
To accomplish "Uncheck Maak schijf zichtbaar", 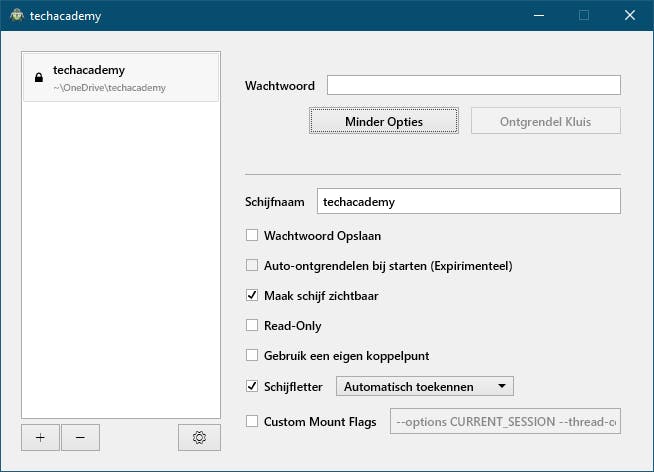I will [252, 296].
